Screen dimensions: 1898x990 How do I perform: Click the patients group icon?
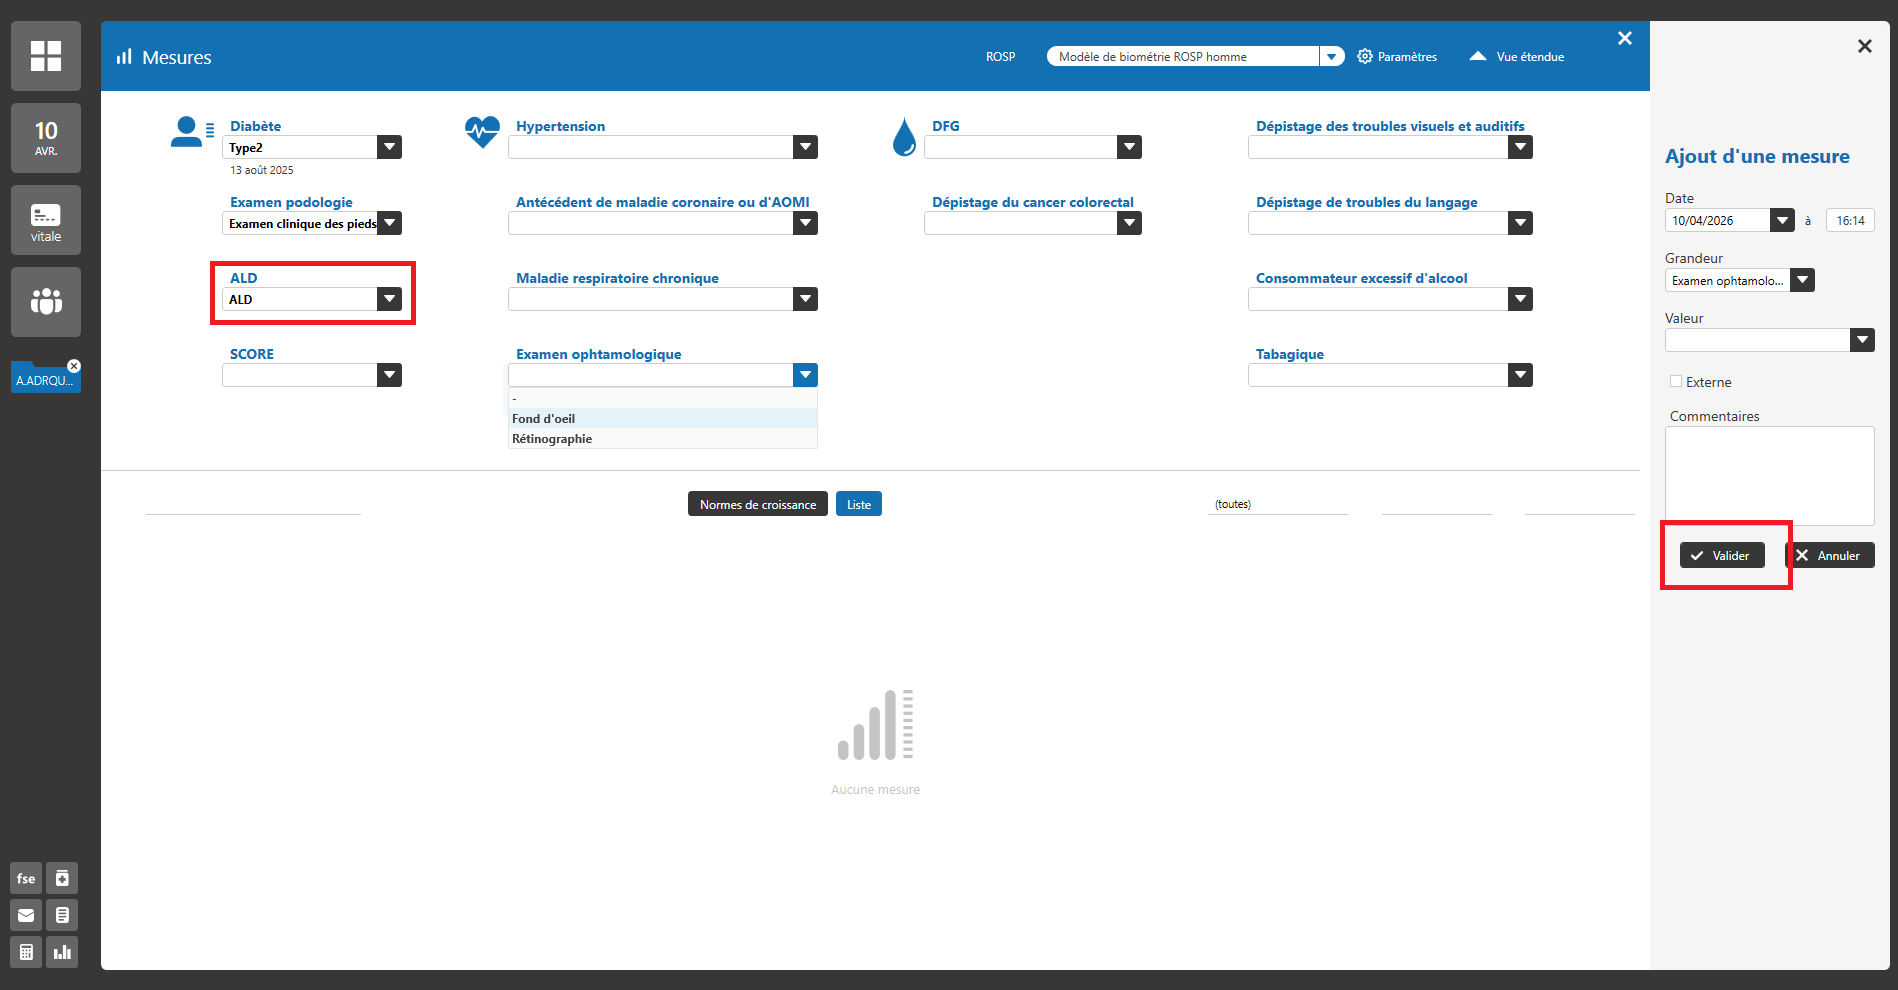[46, 301]
